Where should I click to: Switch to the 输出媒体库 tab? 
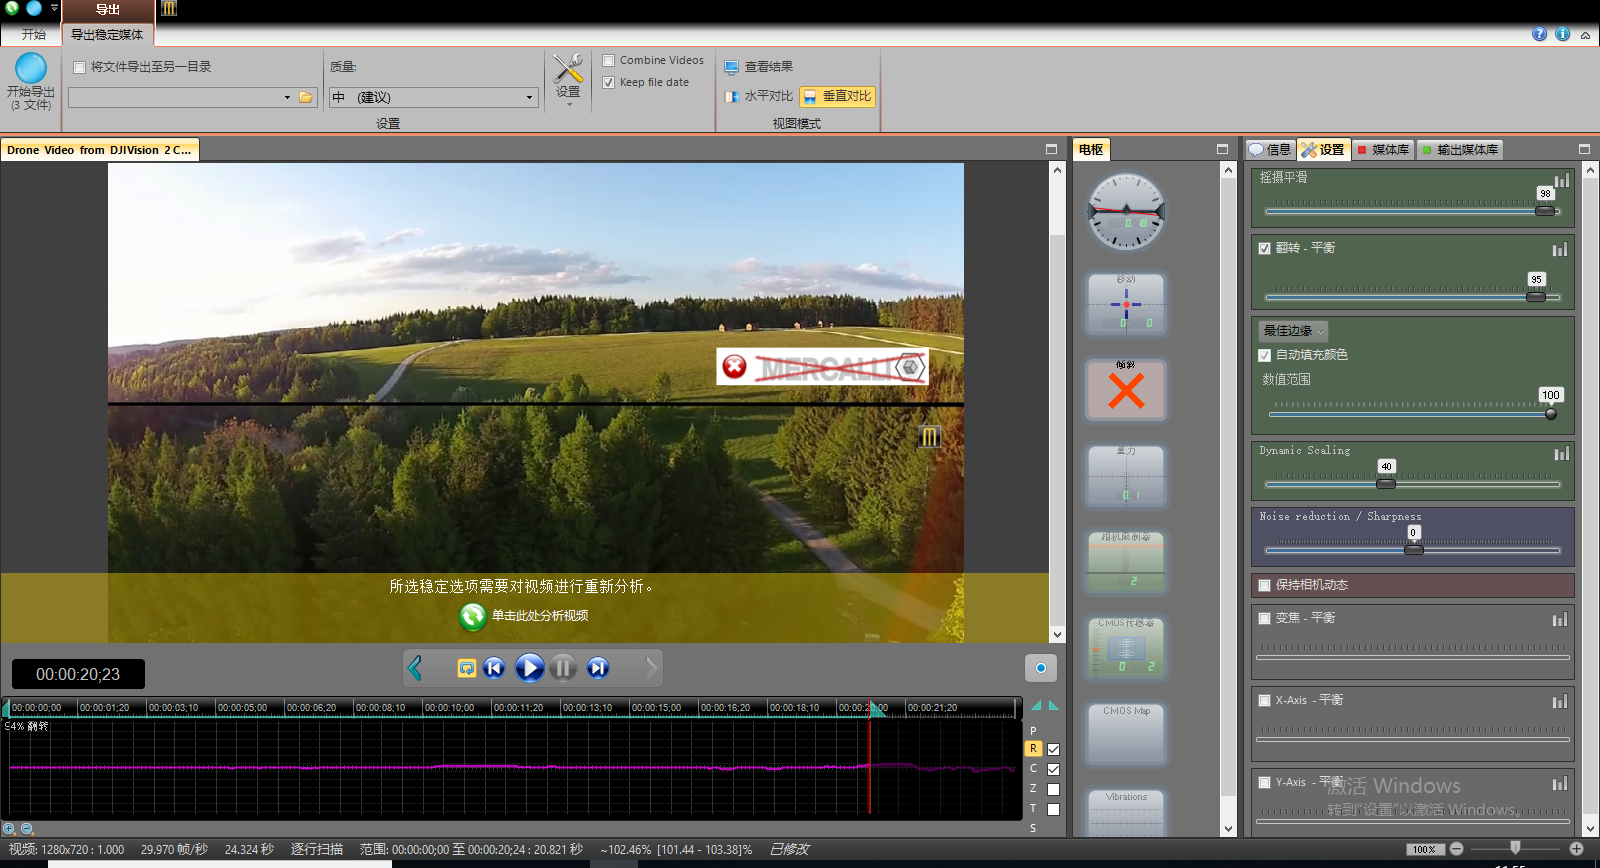pyautogui.click(x=1460, y=150)
